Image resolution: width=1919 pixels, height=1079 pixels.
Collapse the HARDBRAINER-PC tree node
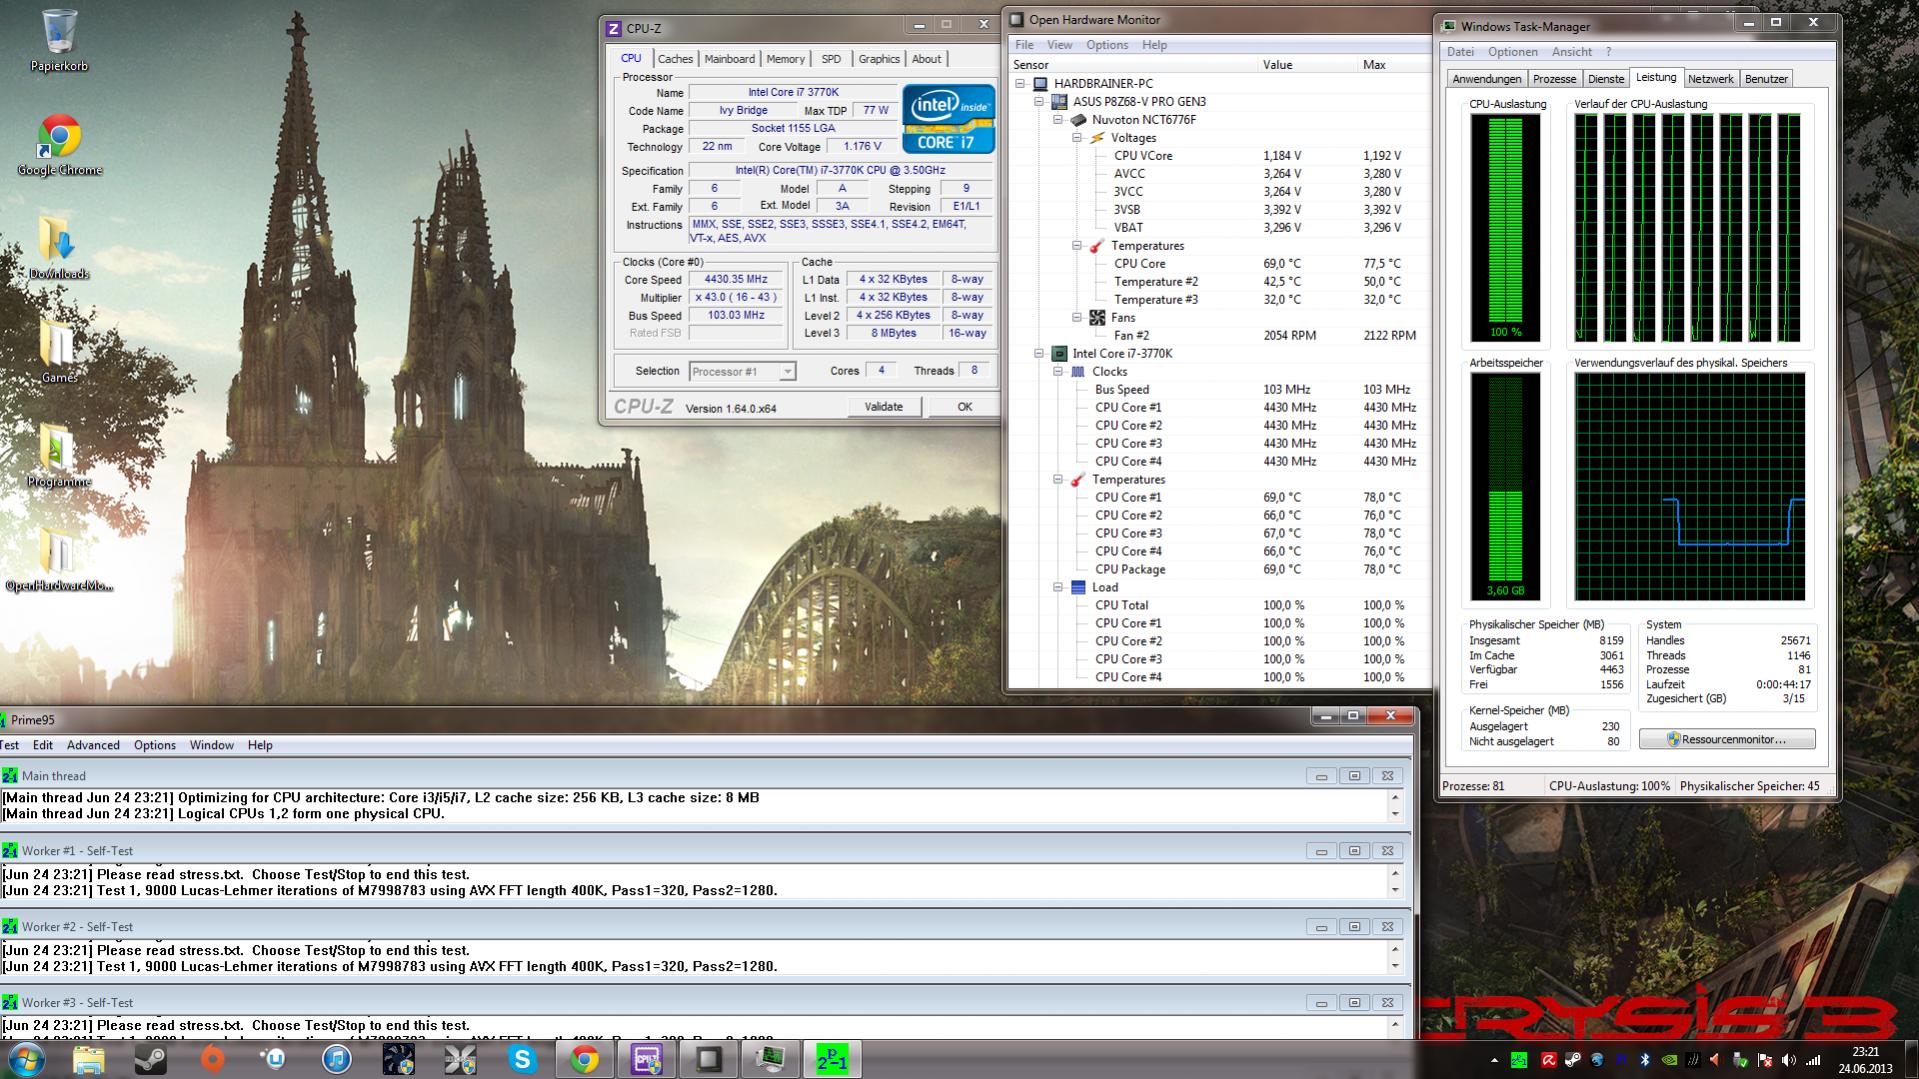[x=1021, y=84]
